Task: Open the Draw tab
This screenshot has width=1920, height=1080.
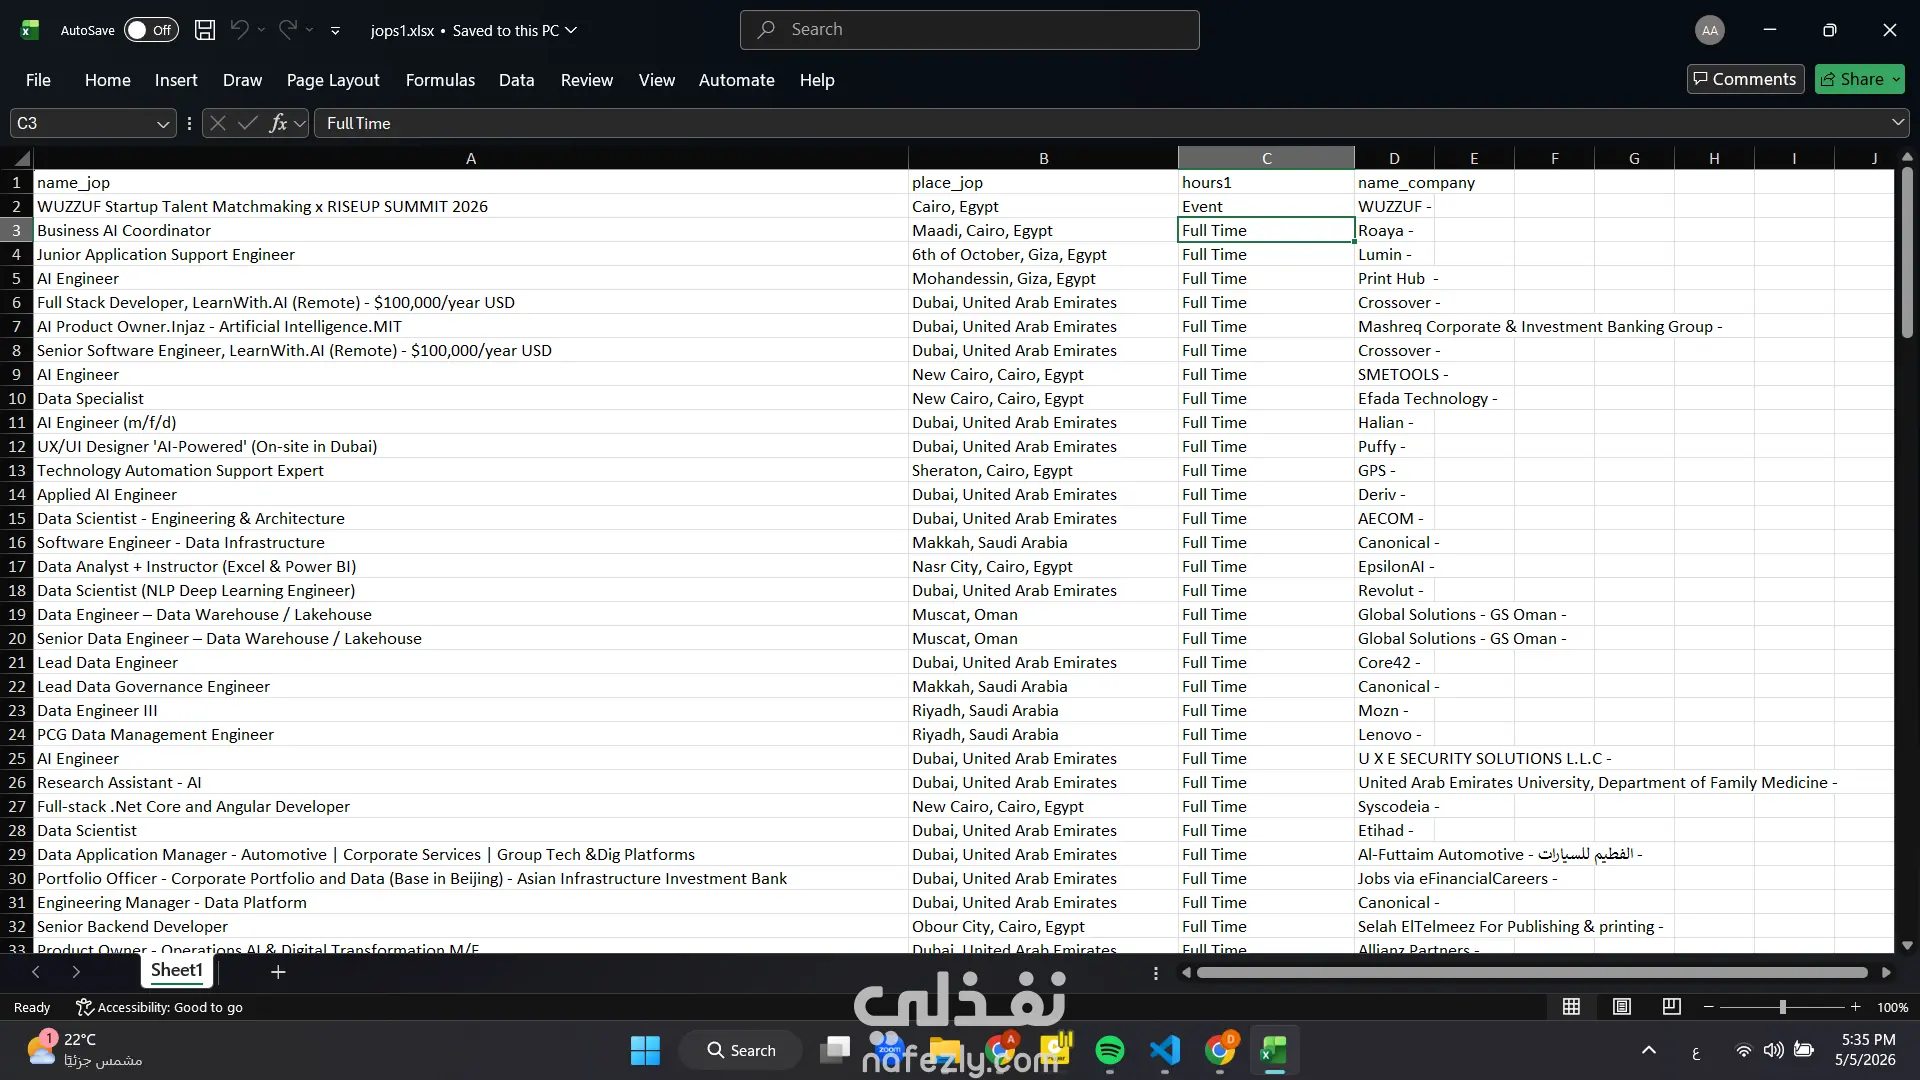Action: click(x=242, y=80)
